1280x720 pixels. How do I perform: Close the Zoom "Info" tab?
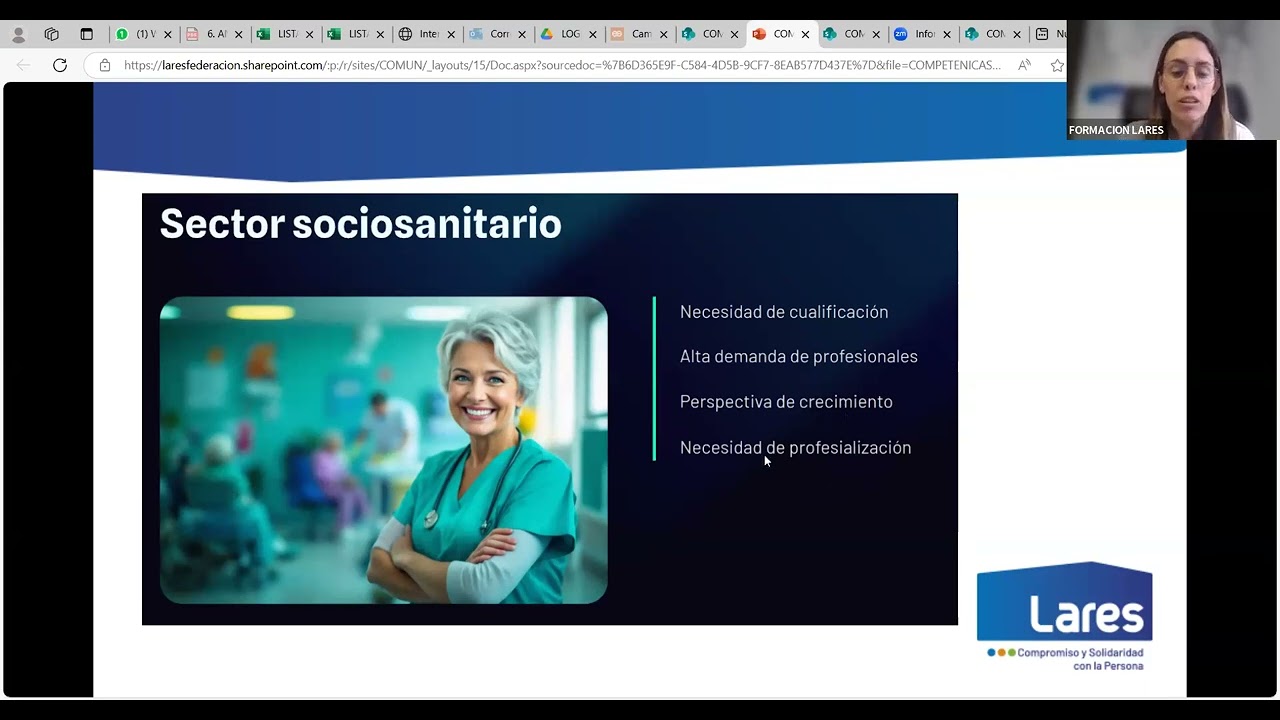[947, 34]
